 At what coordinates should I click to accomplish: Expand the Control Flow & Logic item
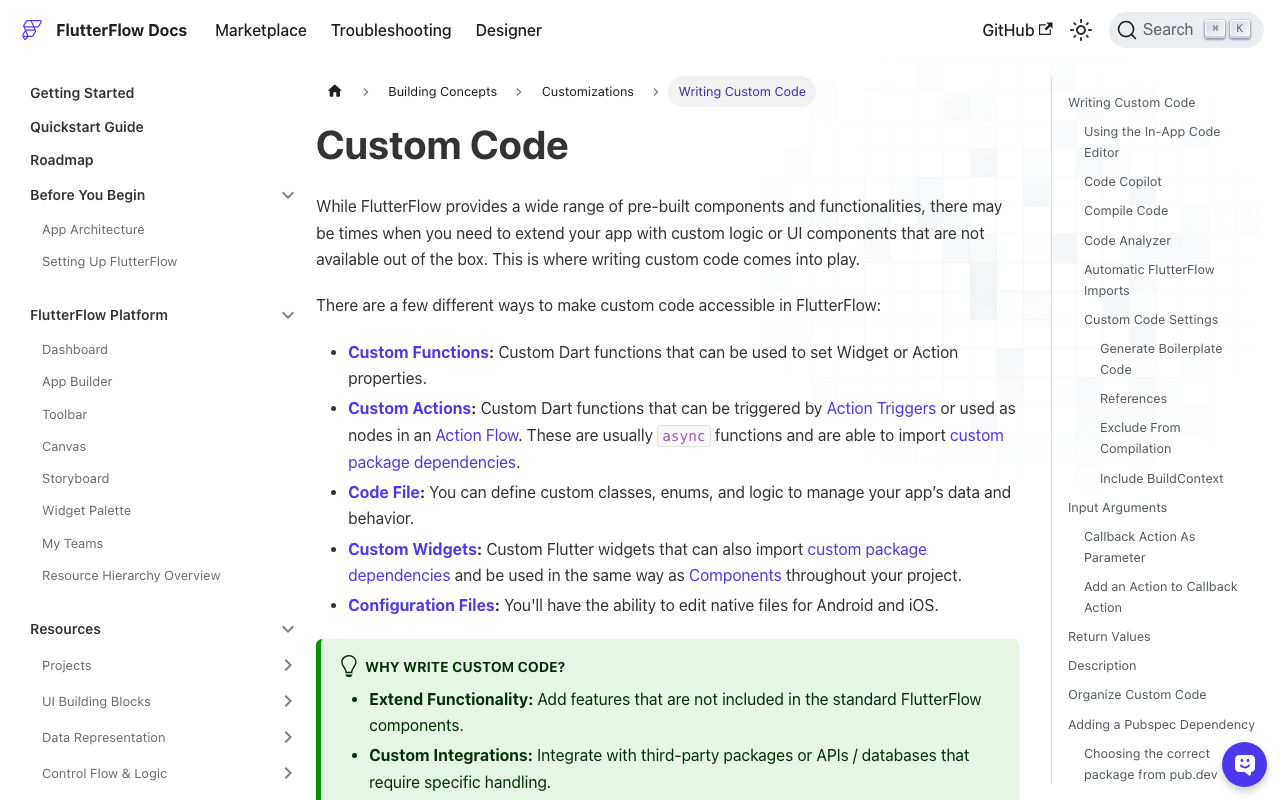[x=288, y=773]
